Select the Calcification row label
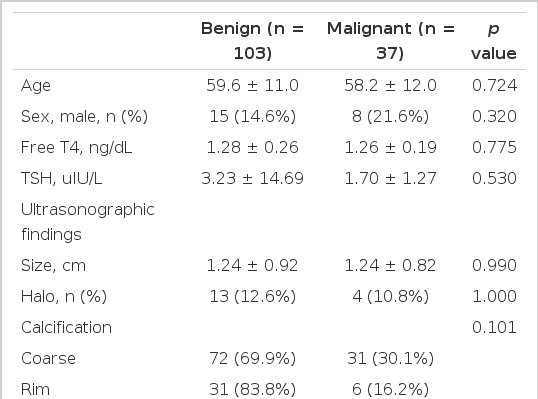Viewport: 538px width, 399px height. click(x=66, y=327)
